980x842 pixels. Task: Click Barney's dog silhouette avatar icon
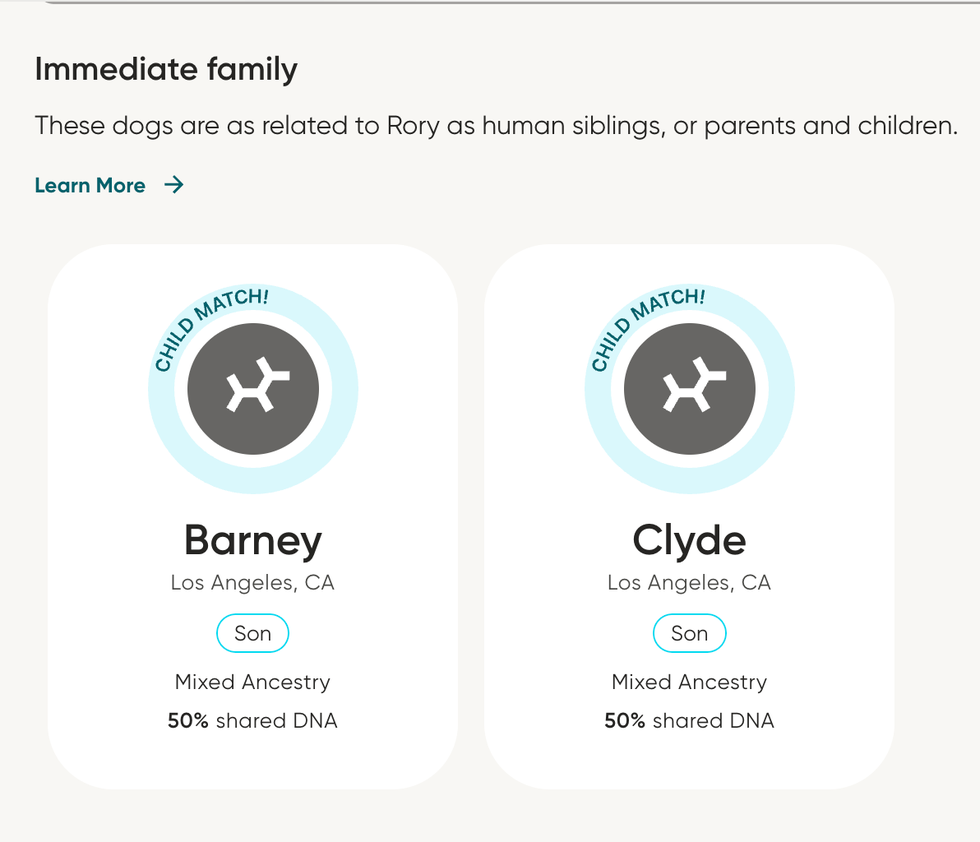click(252, 389)
